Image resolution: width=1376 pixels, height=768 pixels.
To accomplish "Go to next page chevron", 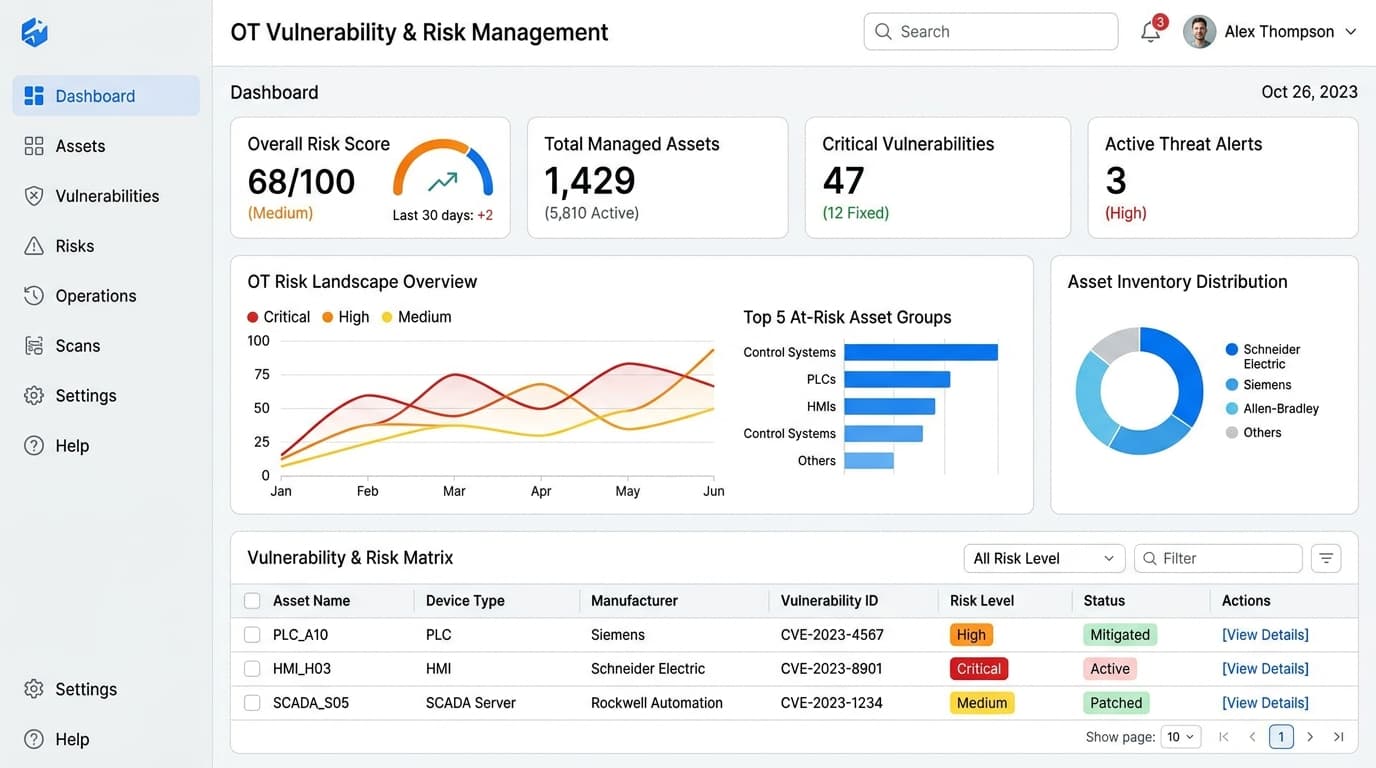I will pos(1310,737).
